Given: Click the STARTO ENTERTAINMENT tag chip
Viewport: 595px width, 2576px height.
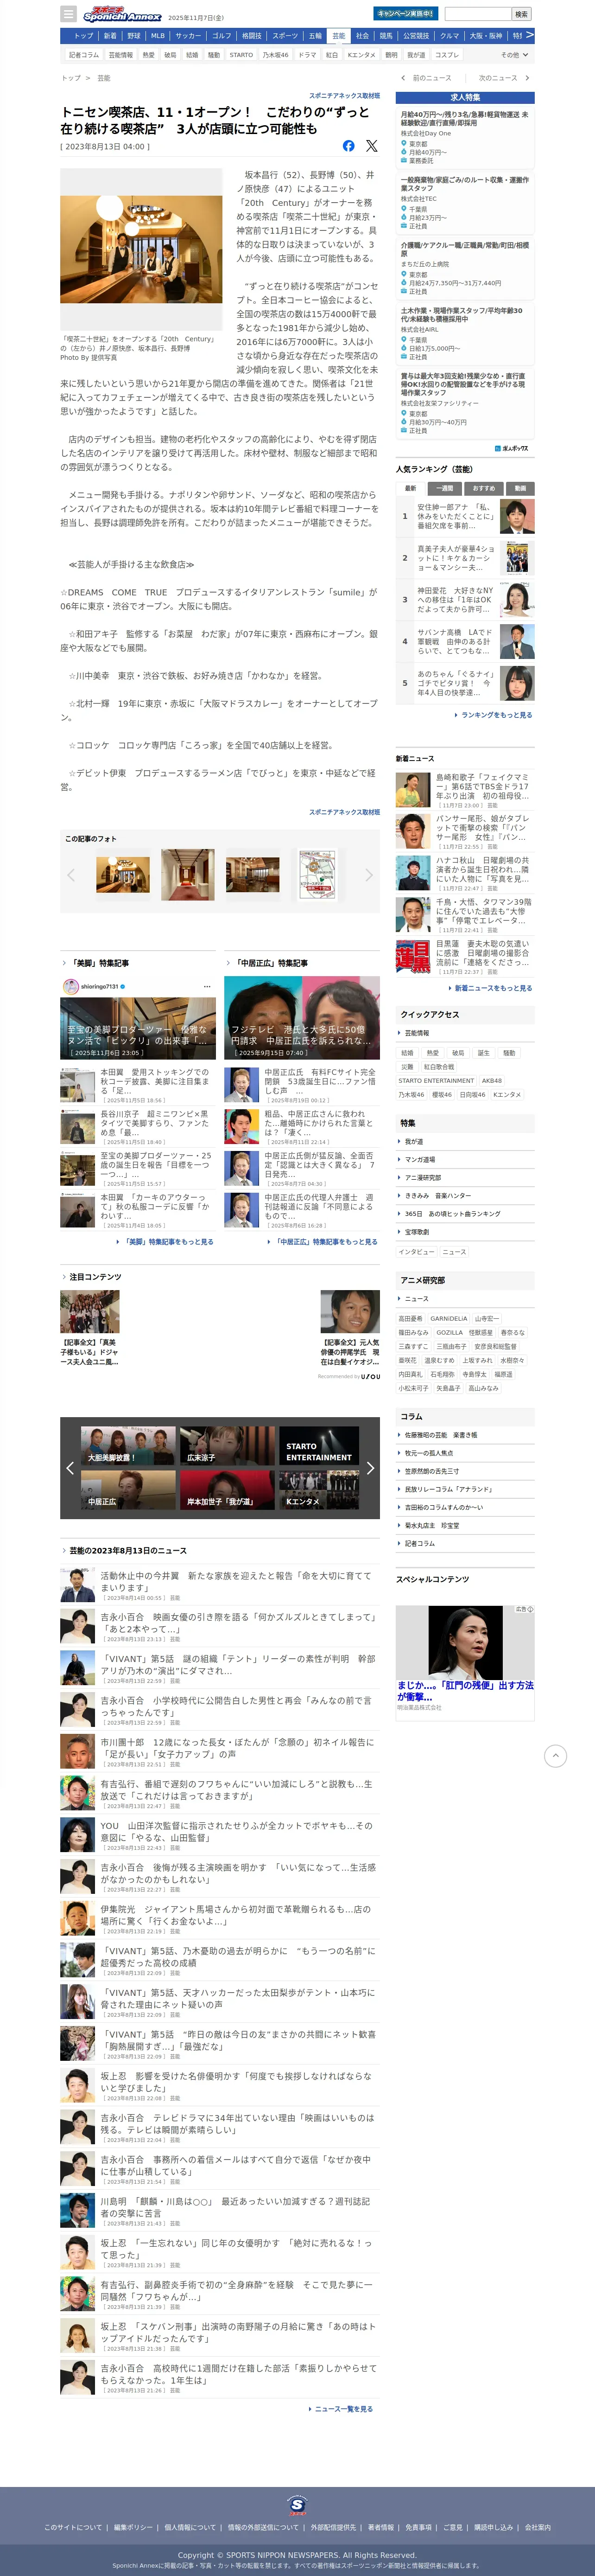Looking at the screenshot, I should coord(436,1081).
